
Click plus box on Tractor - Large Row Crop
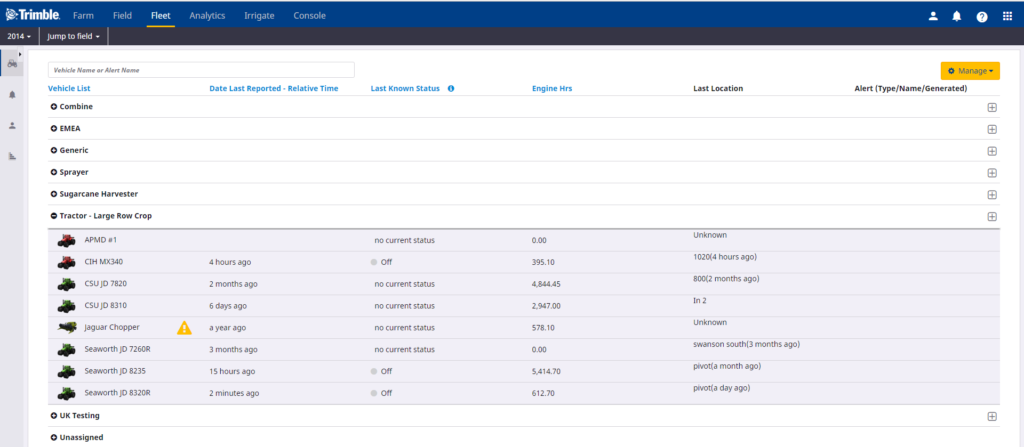(x=992, y=216)
